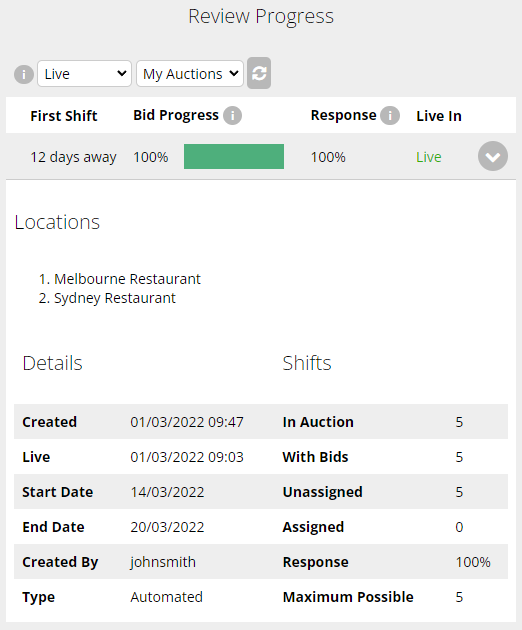Click the johnsmith creator name
This screenshot has height=630, width=522.
(x=163, y=562)
